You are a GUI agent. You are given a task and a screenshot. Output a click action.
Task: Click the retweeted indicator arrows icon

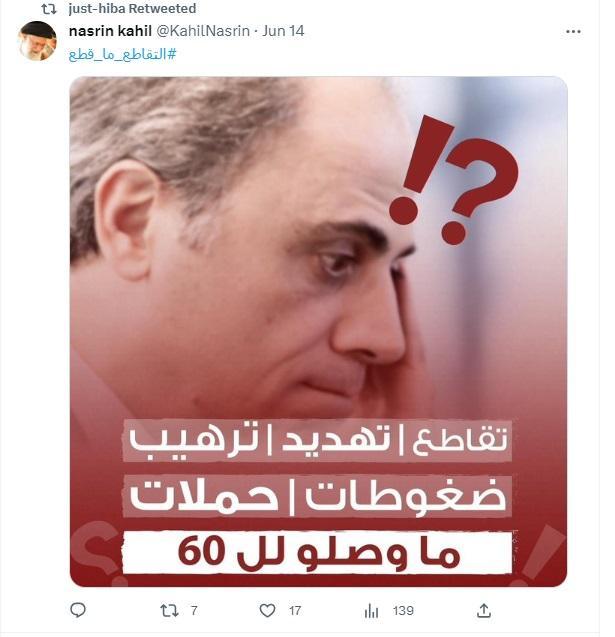49,9
